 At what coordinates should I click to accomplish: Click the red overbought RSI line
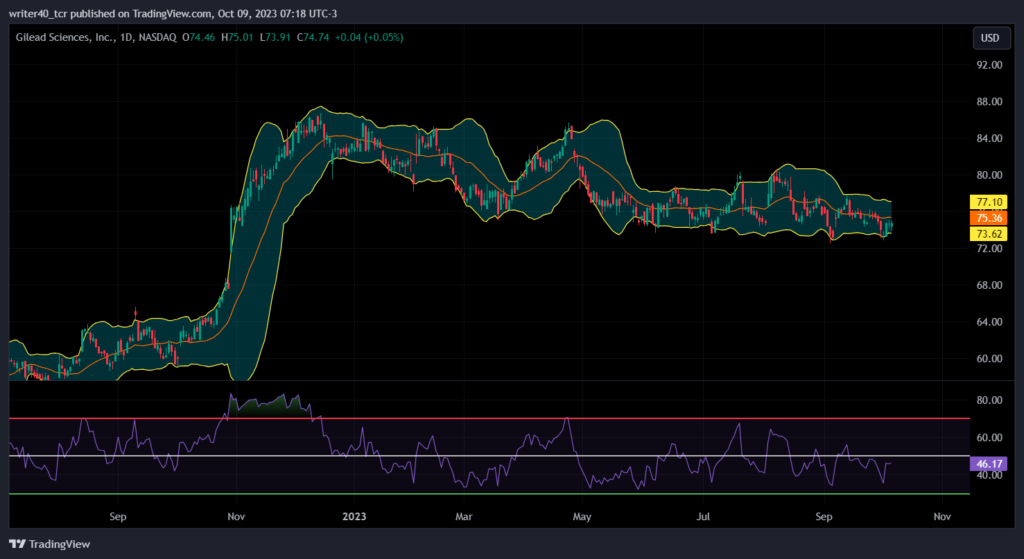click(x=488, y=419)
